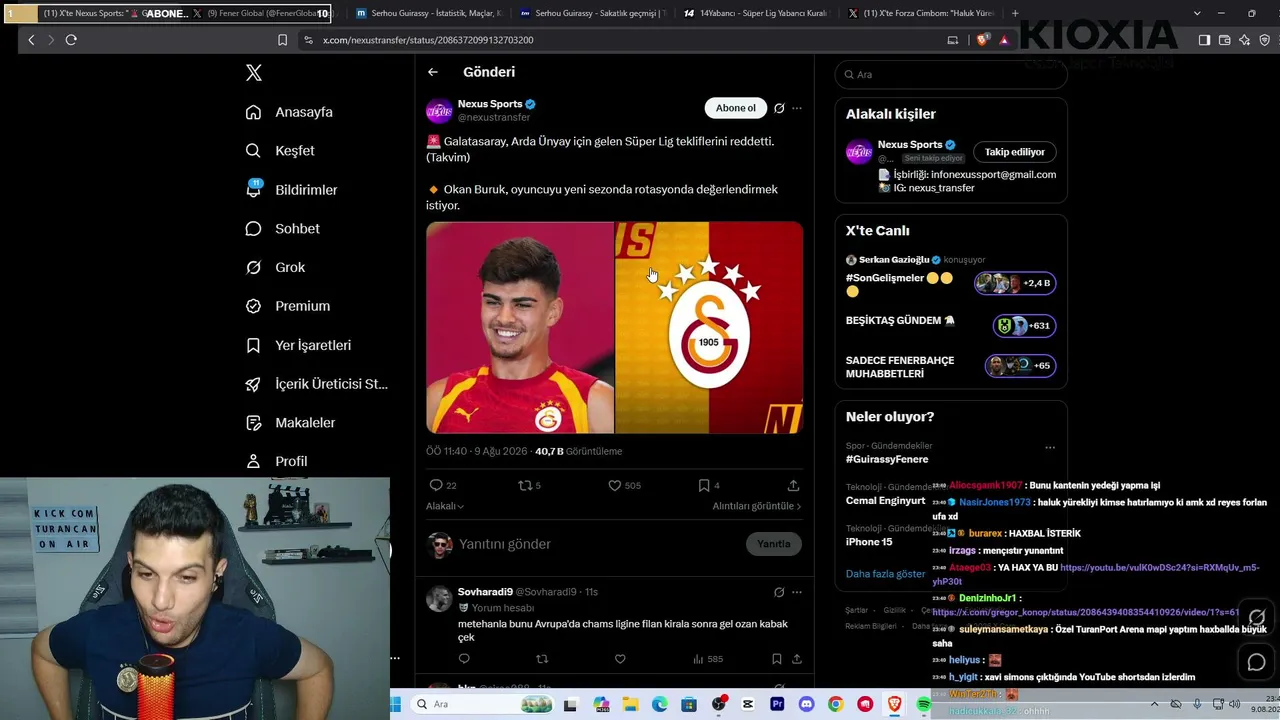Click the Brave Shields icon in address bar
The width and height of the screenshot is (1280, 720).
(x=983, y=40)
